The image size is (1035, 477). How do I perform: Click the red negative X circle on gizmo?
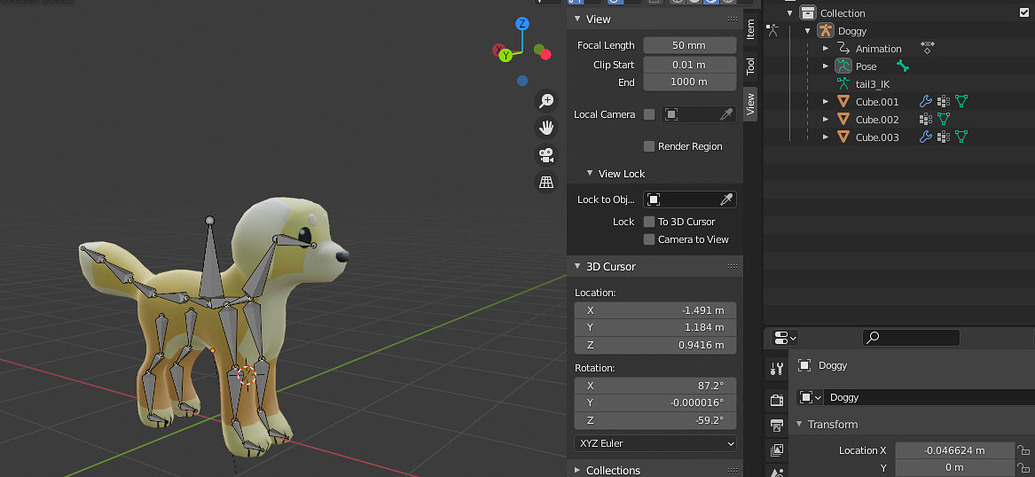coord(546,54)
